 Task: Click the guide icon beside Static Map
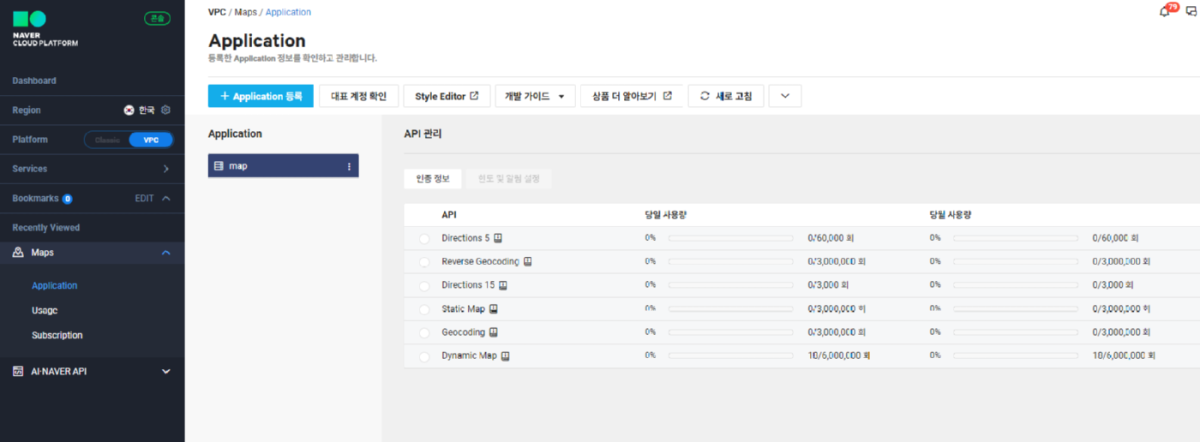pyautogui.click(x=493, y=309)
